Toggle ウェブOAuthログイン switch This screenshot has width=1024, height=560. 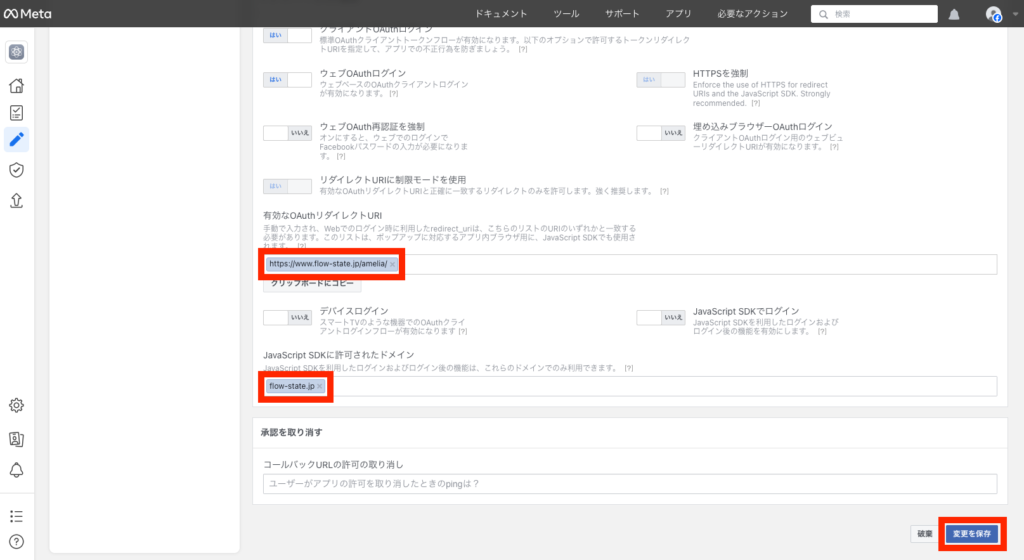[x=288, y=80]
